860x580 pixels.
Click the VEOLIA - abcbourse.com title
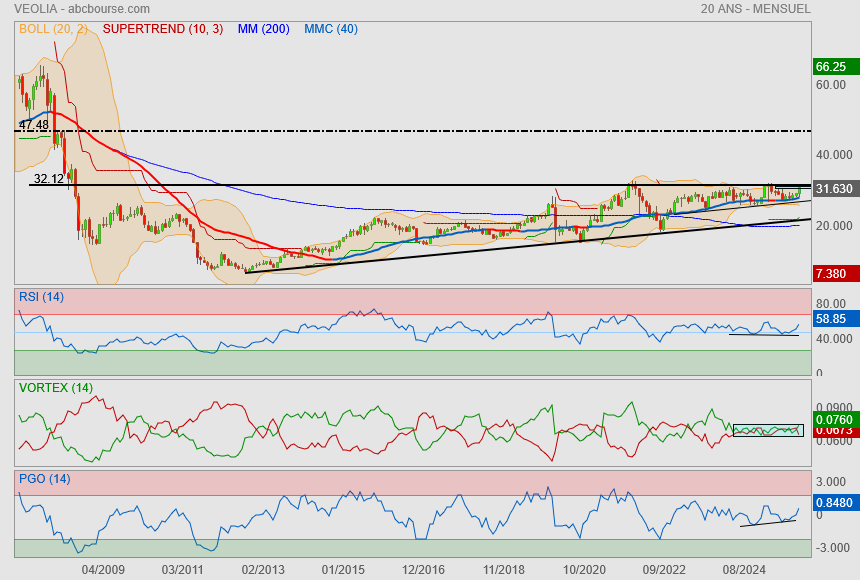[x=75, y=9]
